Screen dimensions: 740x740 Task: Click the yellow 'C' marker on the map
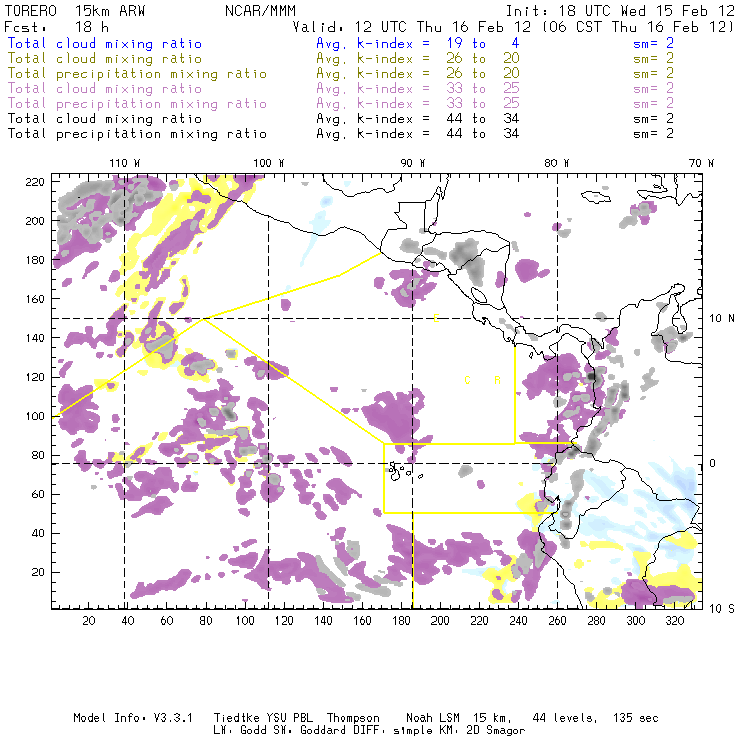(x=467, y=380)
